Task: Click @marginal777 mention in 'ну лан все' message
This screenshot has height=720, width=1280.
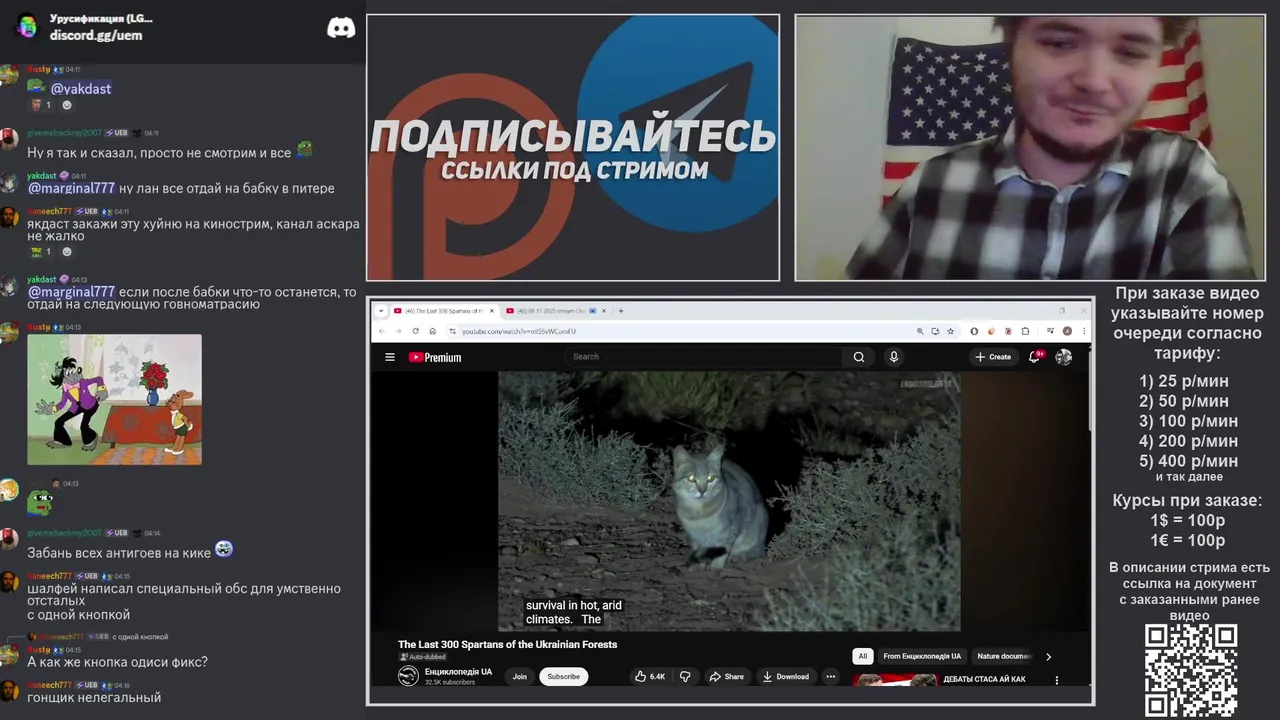Action: click(71, 188)
